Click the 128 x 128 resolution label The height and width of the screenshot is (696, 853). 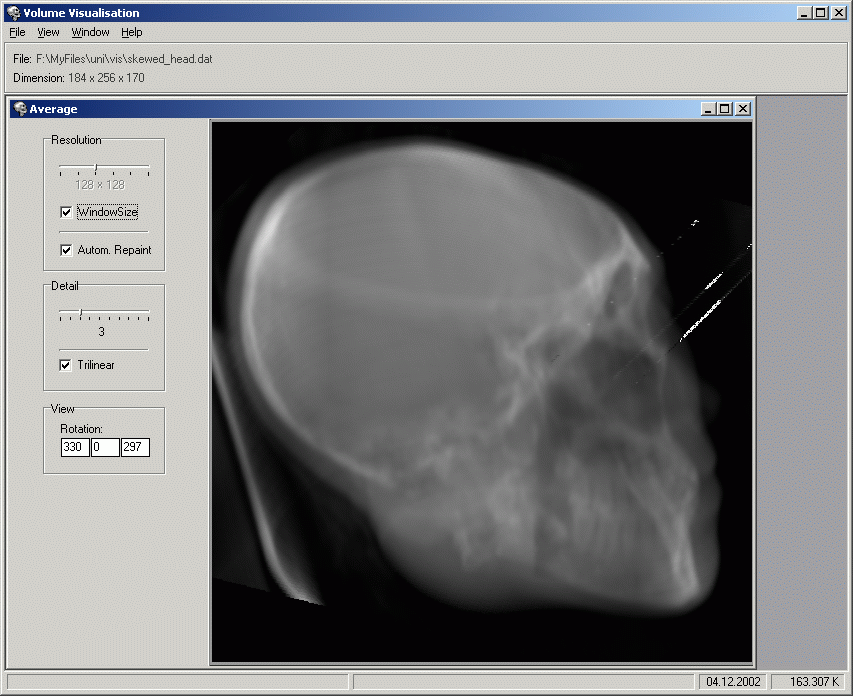pos(100,185)
